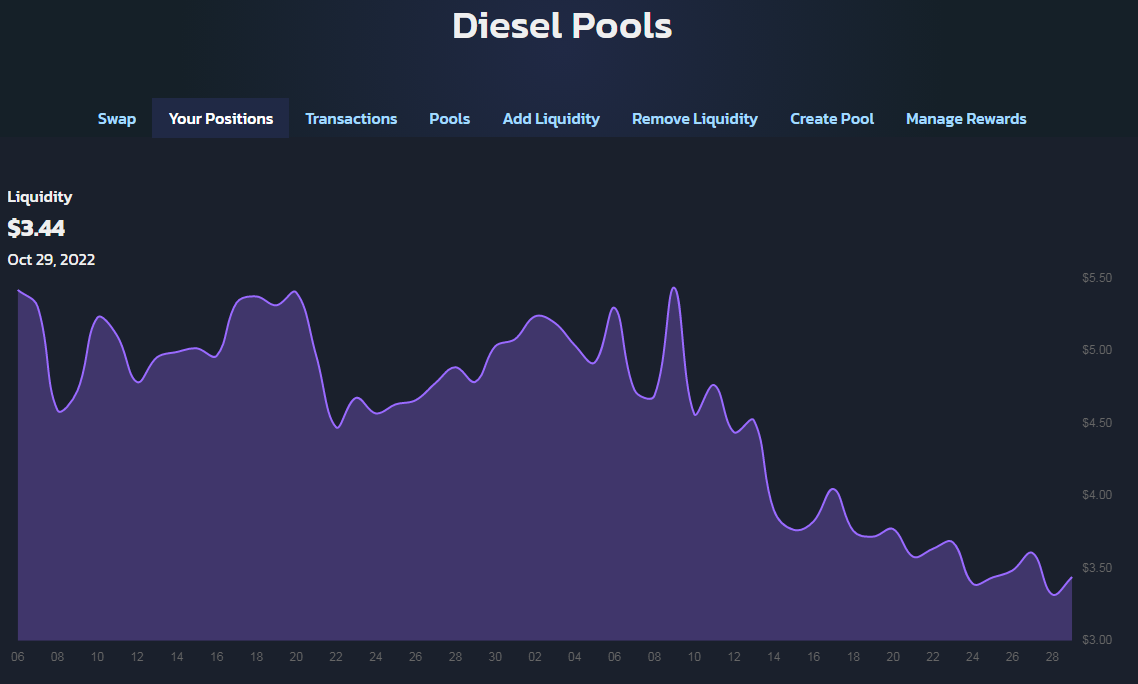Click the Oct 29, 2022 date

(51, 259)
